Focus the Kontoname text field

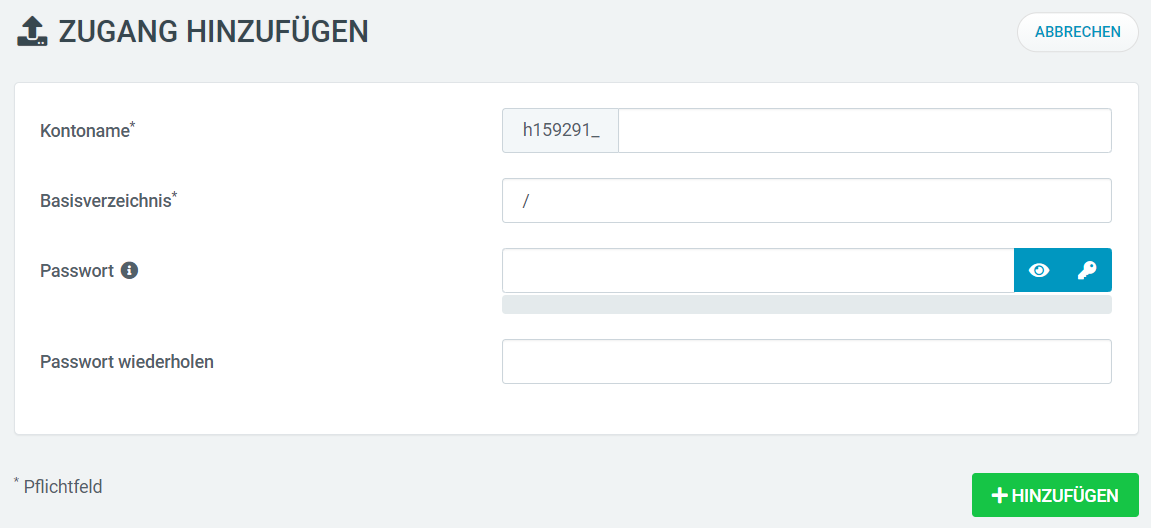coord(865,131)
